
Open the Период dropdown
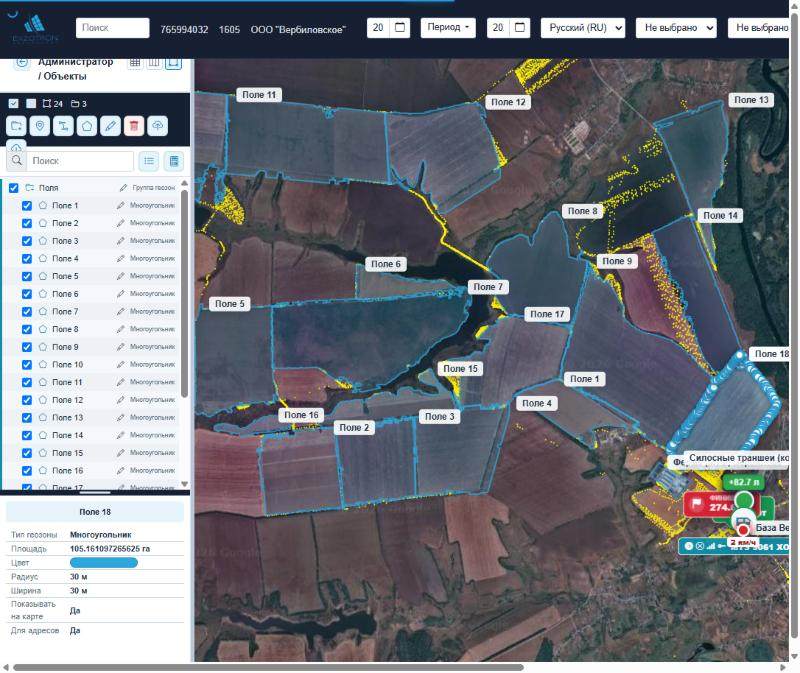(448, 28)
